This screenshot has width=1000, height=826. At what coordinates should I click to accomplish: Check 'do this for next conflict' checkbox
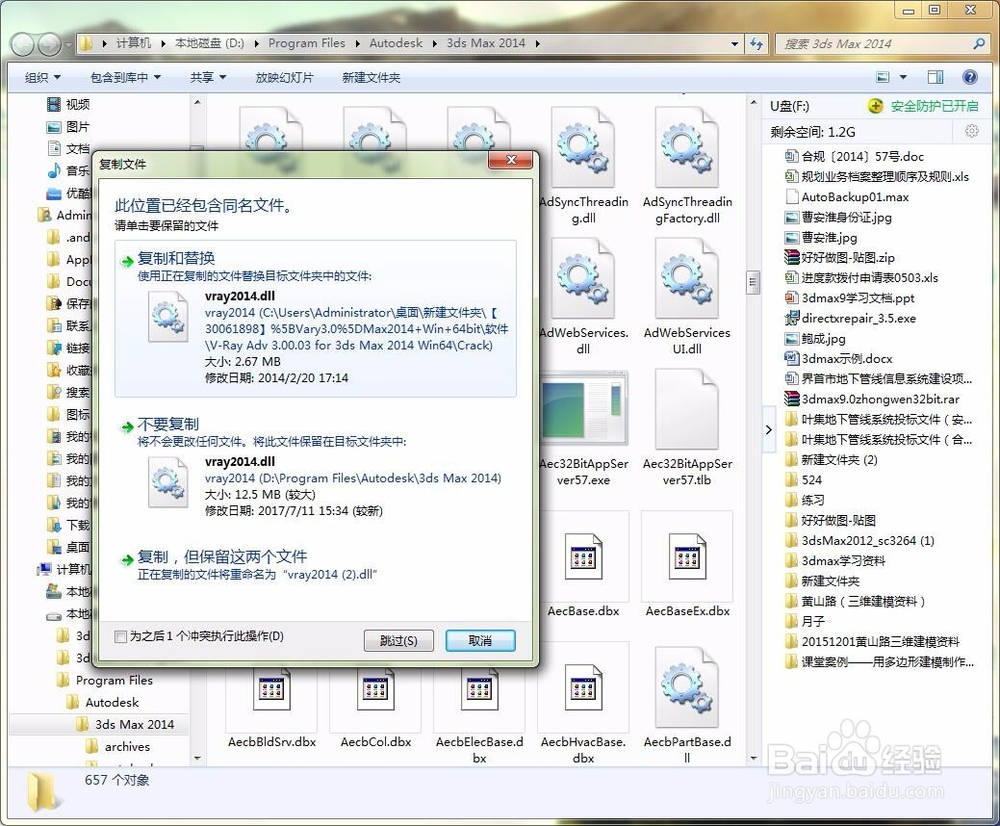tap(121, 637)
